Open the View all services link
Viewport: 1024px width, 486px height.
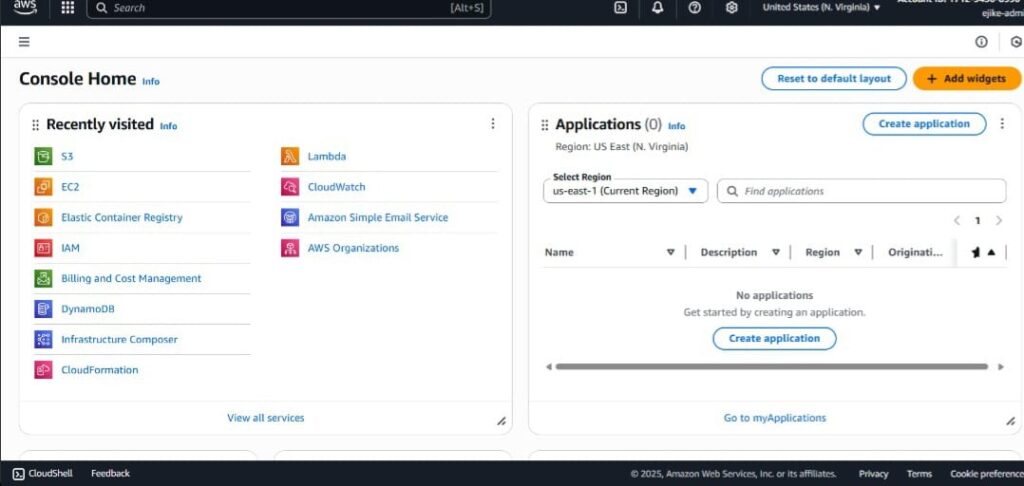[x=265, y=418]
